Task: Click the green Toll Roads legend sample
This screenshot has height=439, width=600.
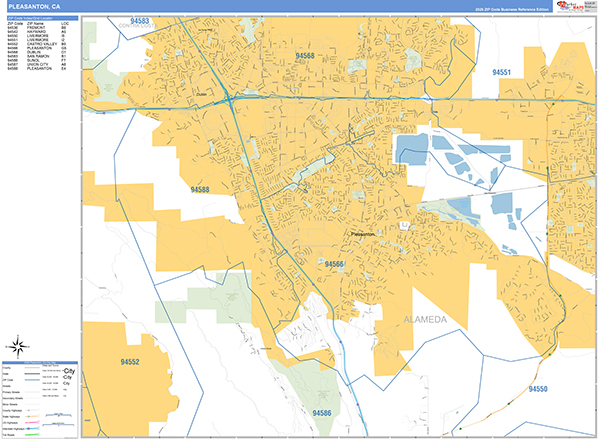Action: point(32,435)
